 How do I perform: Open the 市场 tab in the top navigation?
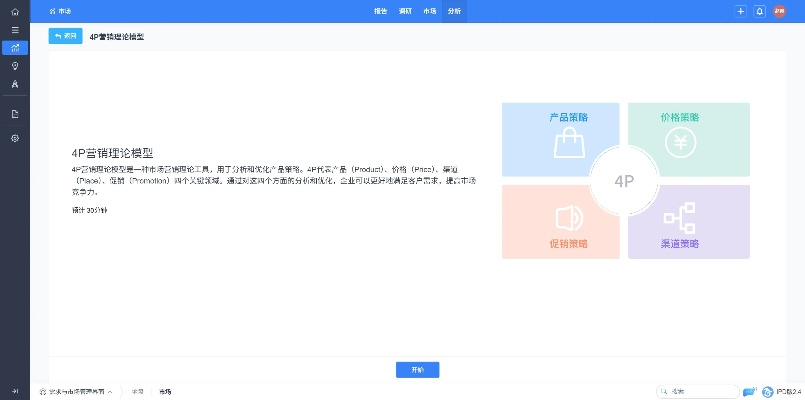pos(430,11)
